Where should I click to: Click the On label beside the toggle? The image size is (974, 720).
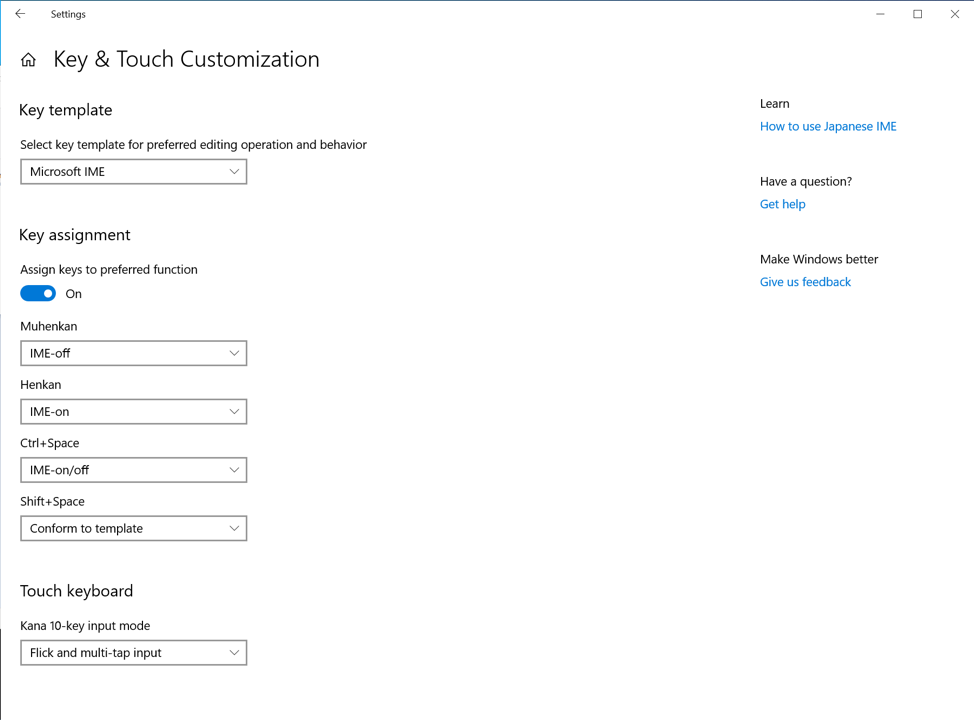pyautogui.click(x=74, y=294)
